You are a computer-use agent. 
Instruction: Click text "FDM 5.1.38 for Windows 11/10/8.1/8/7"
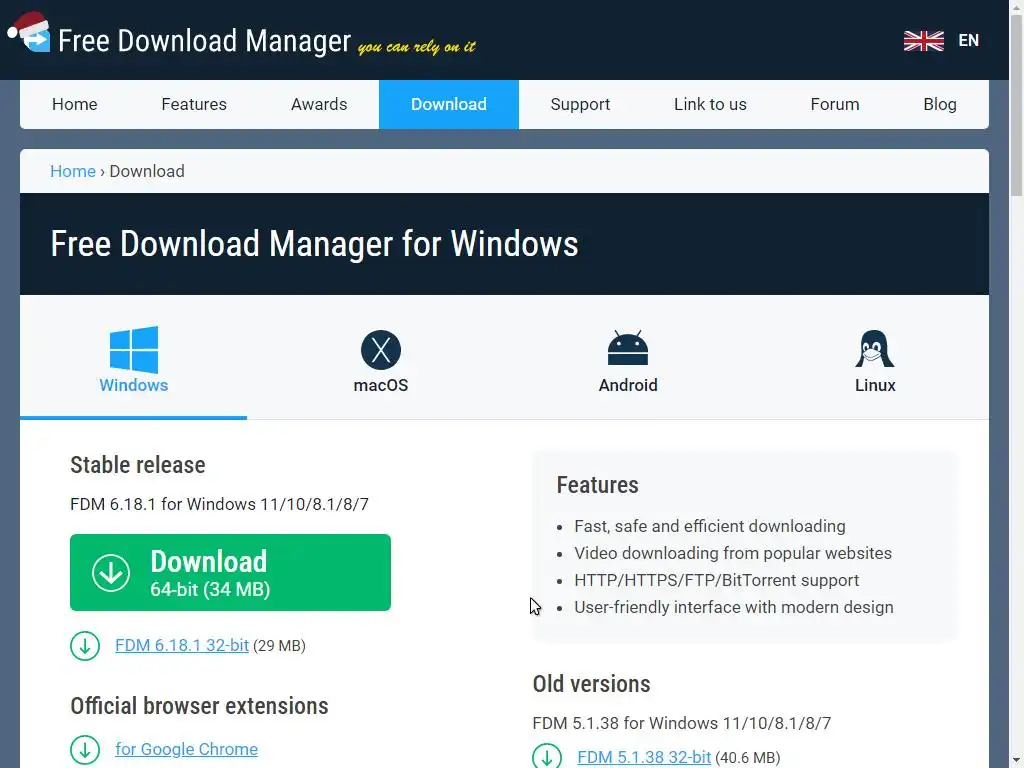click(682, 723)
